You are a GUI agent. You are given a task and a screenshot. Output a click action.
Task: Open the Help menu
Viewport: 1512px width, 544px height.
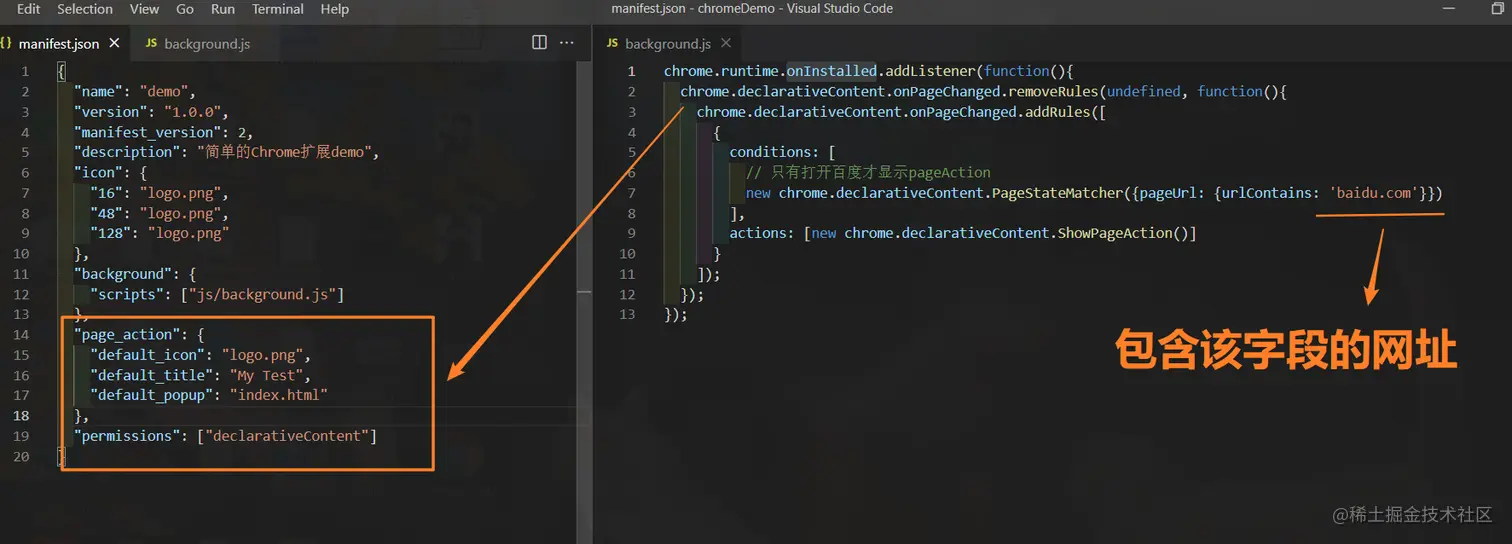point(335,9)
